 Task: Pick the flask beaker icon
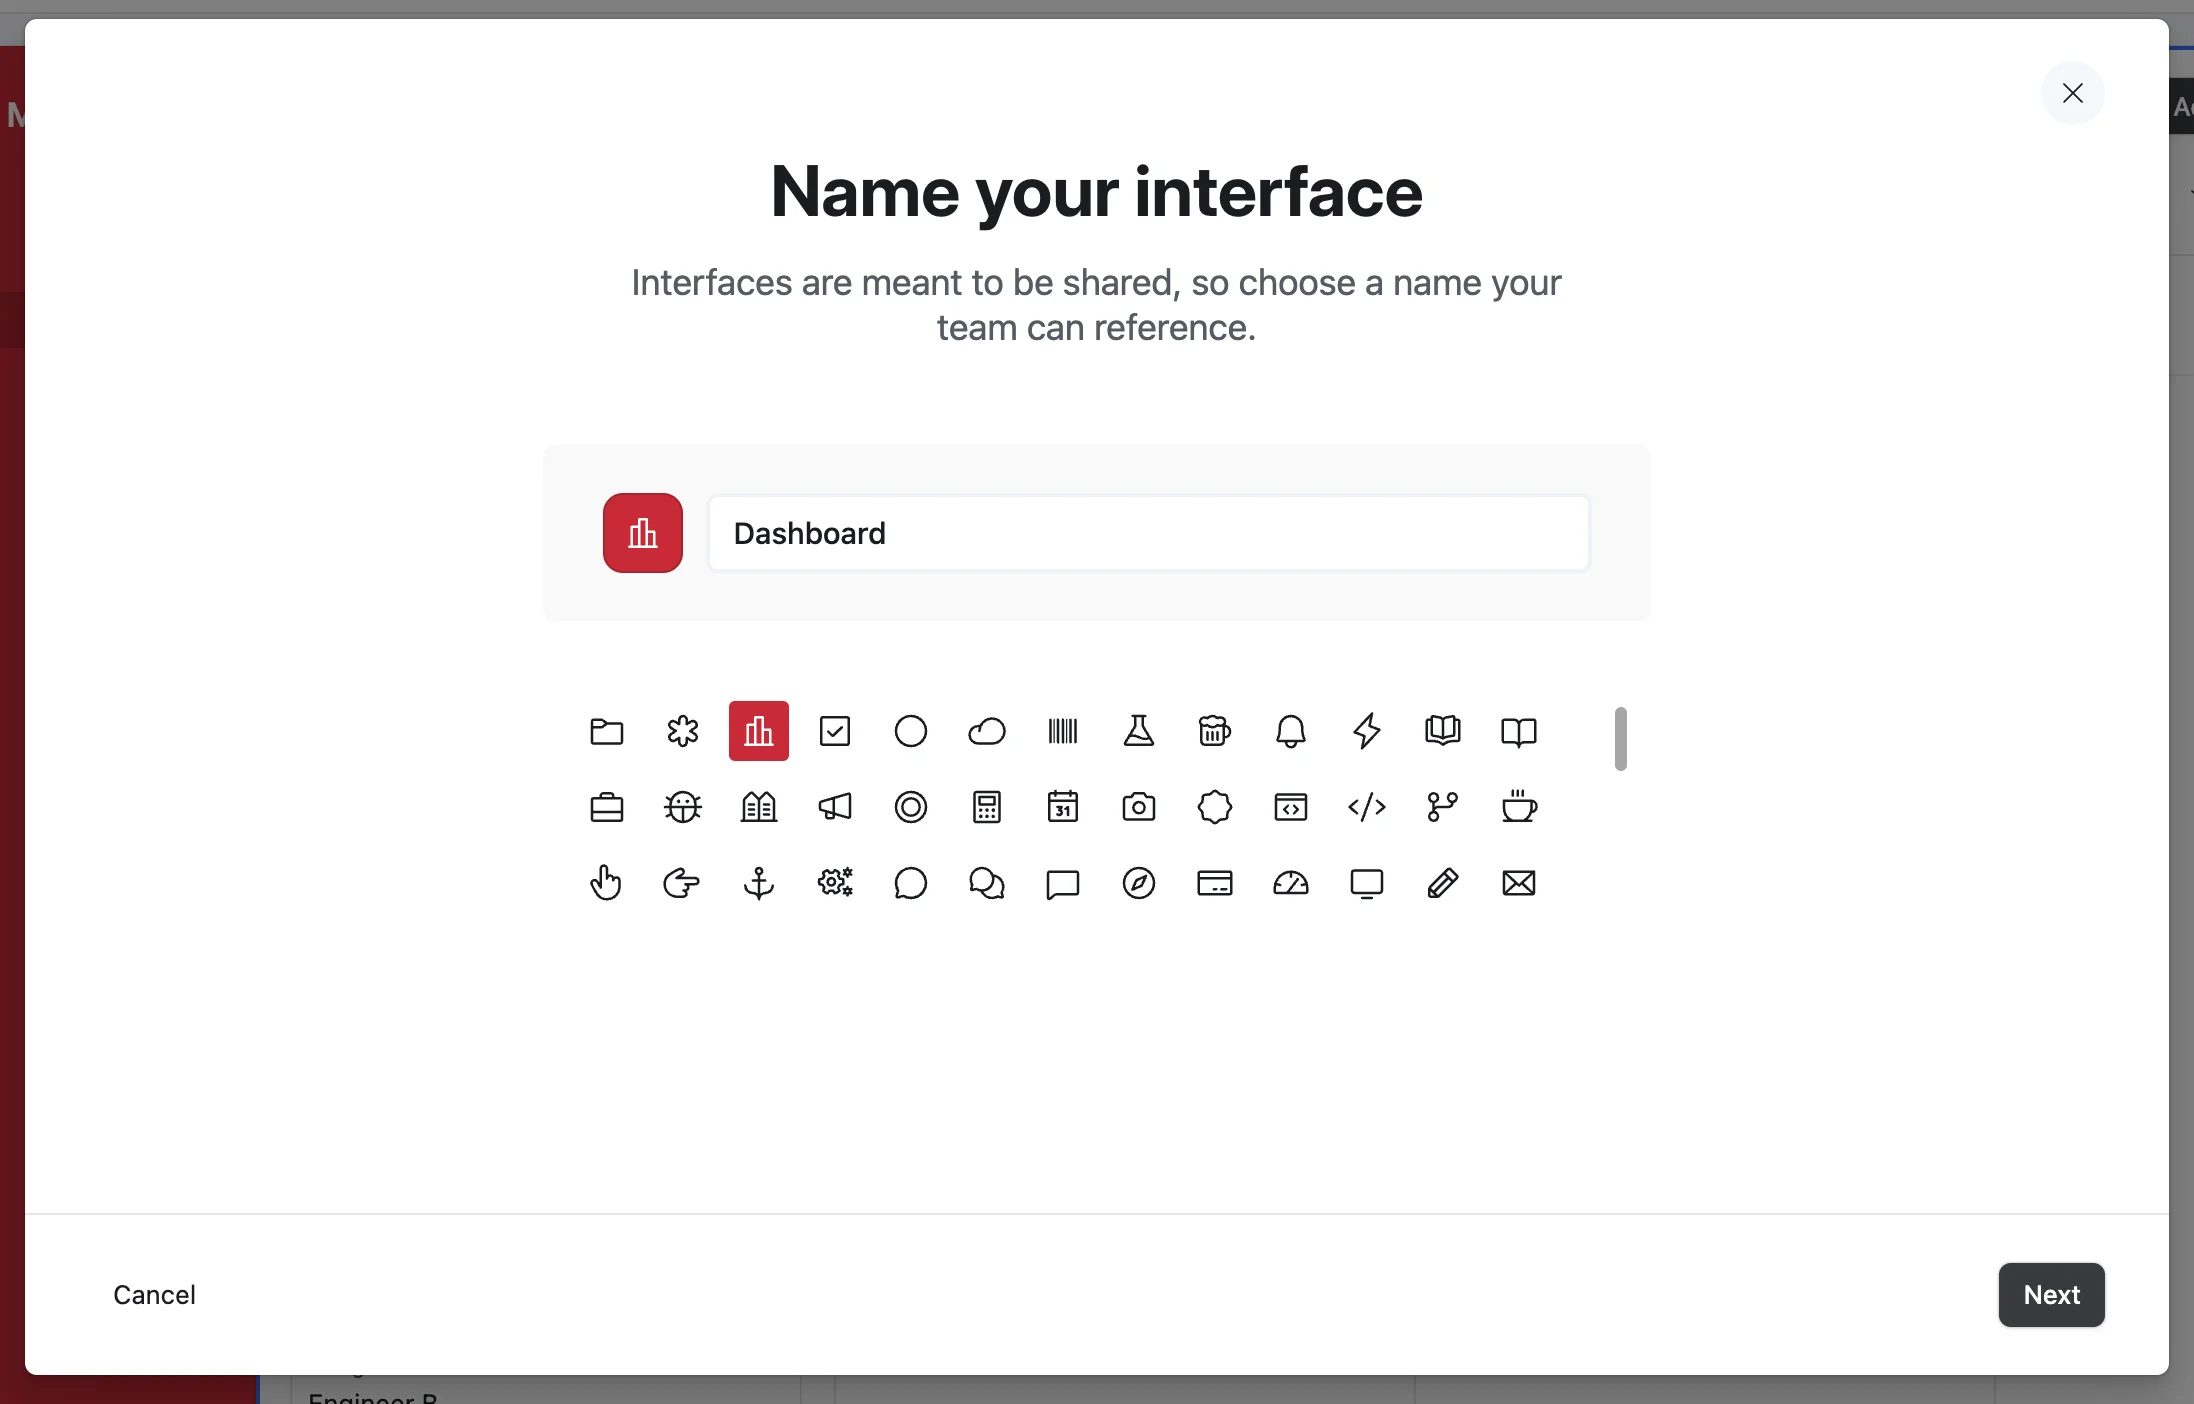coord(1138,731)
